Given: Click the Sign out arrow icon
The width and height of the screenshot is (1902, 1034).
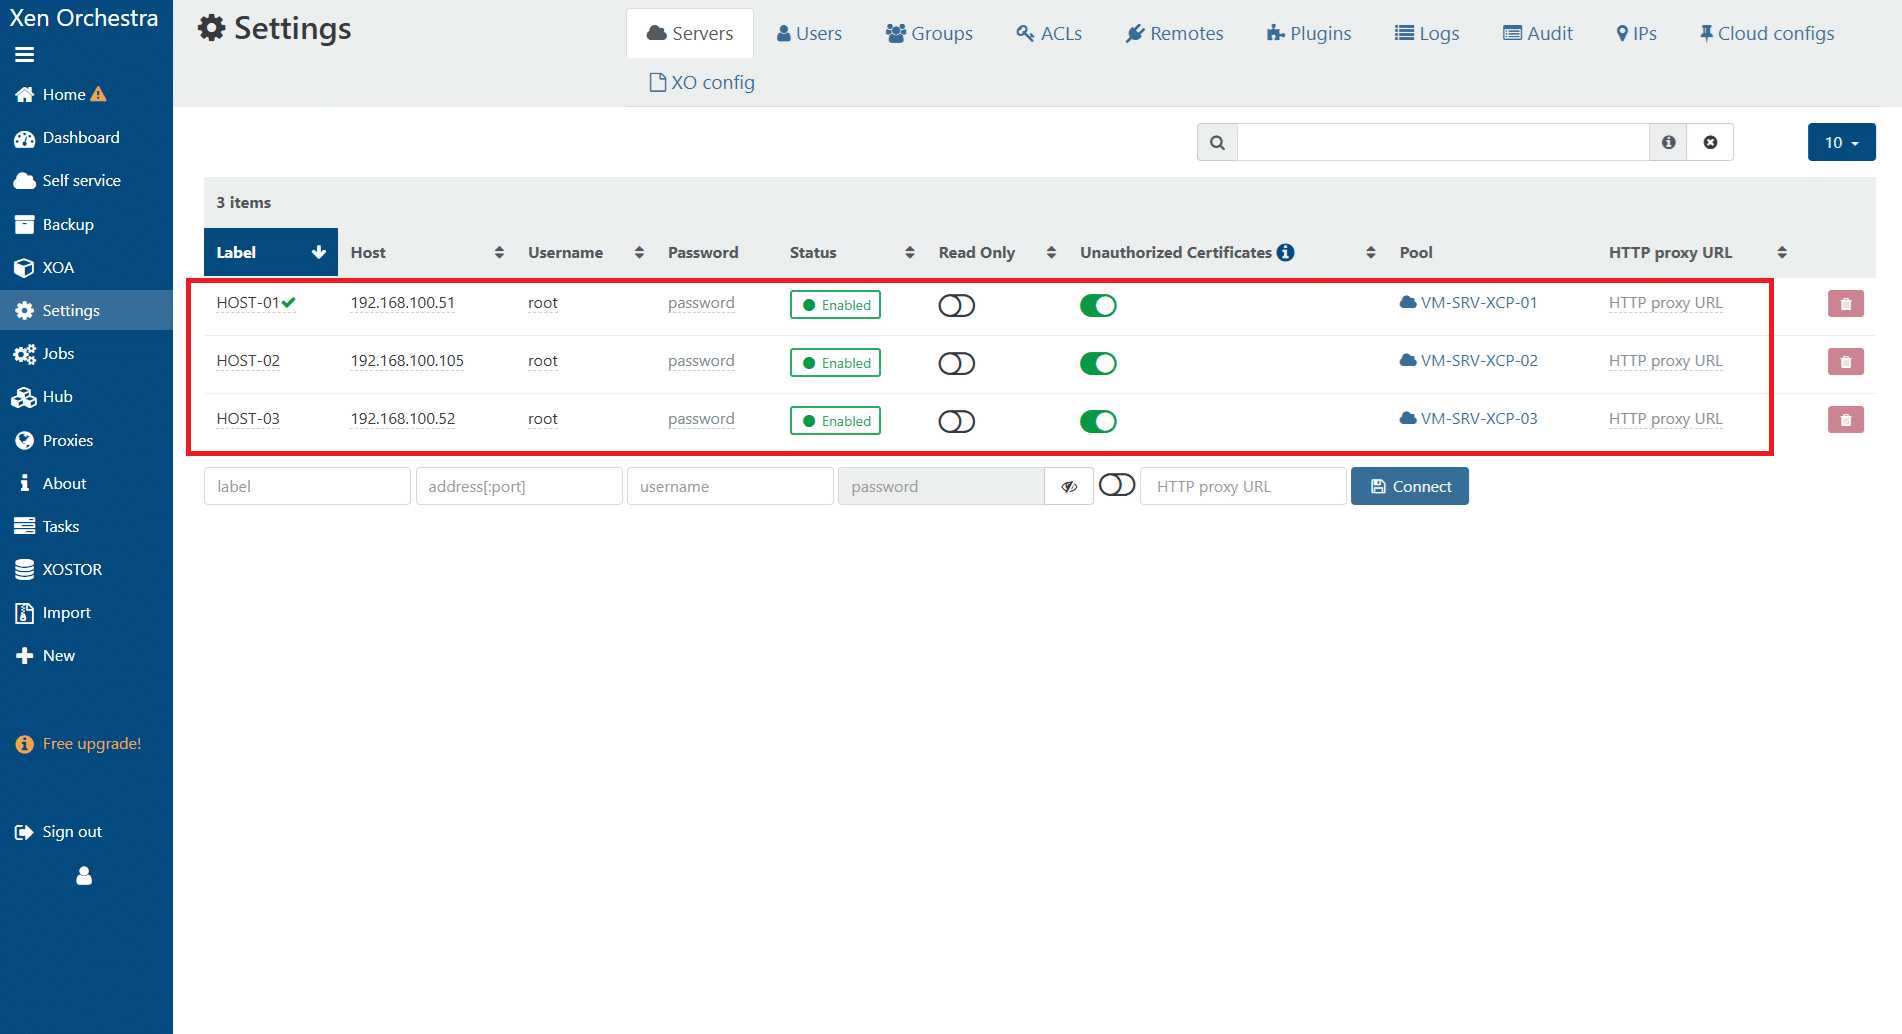Looking at the screenshot, I should pos(25,832).
